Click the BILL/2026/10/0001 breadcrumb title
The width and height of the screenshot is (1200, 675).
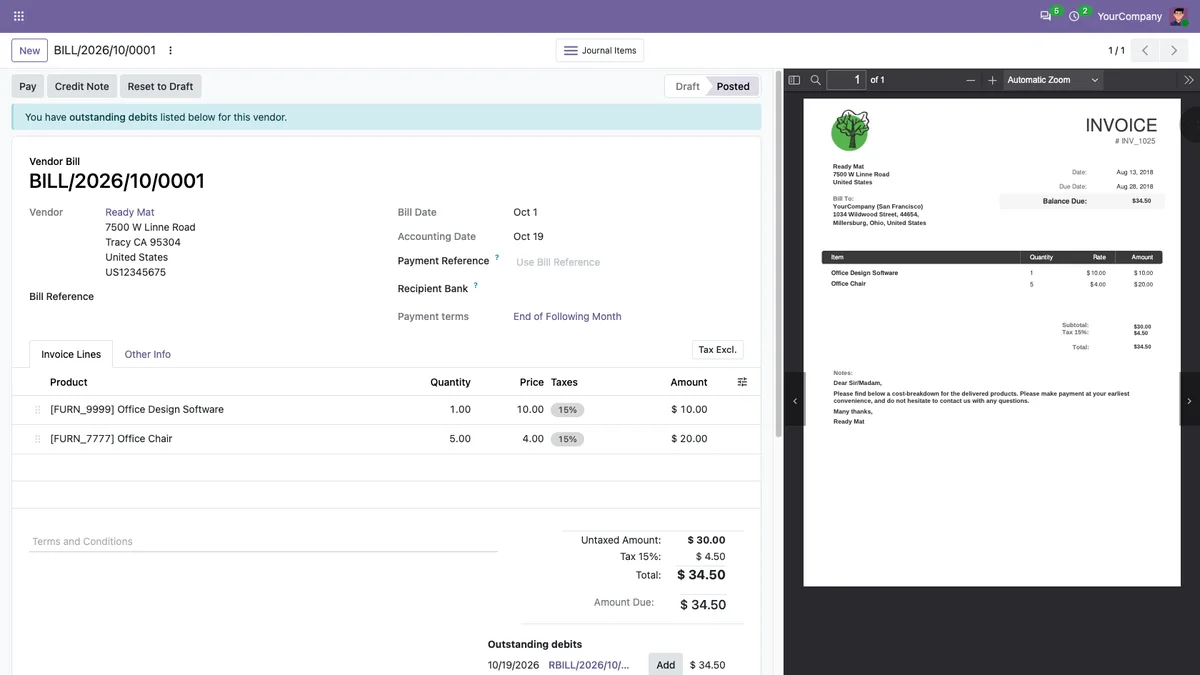pyautogui.click(x=105, y=50)
